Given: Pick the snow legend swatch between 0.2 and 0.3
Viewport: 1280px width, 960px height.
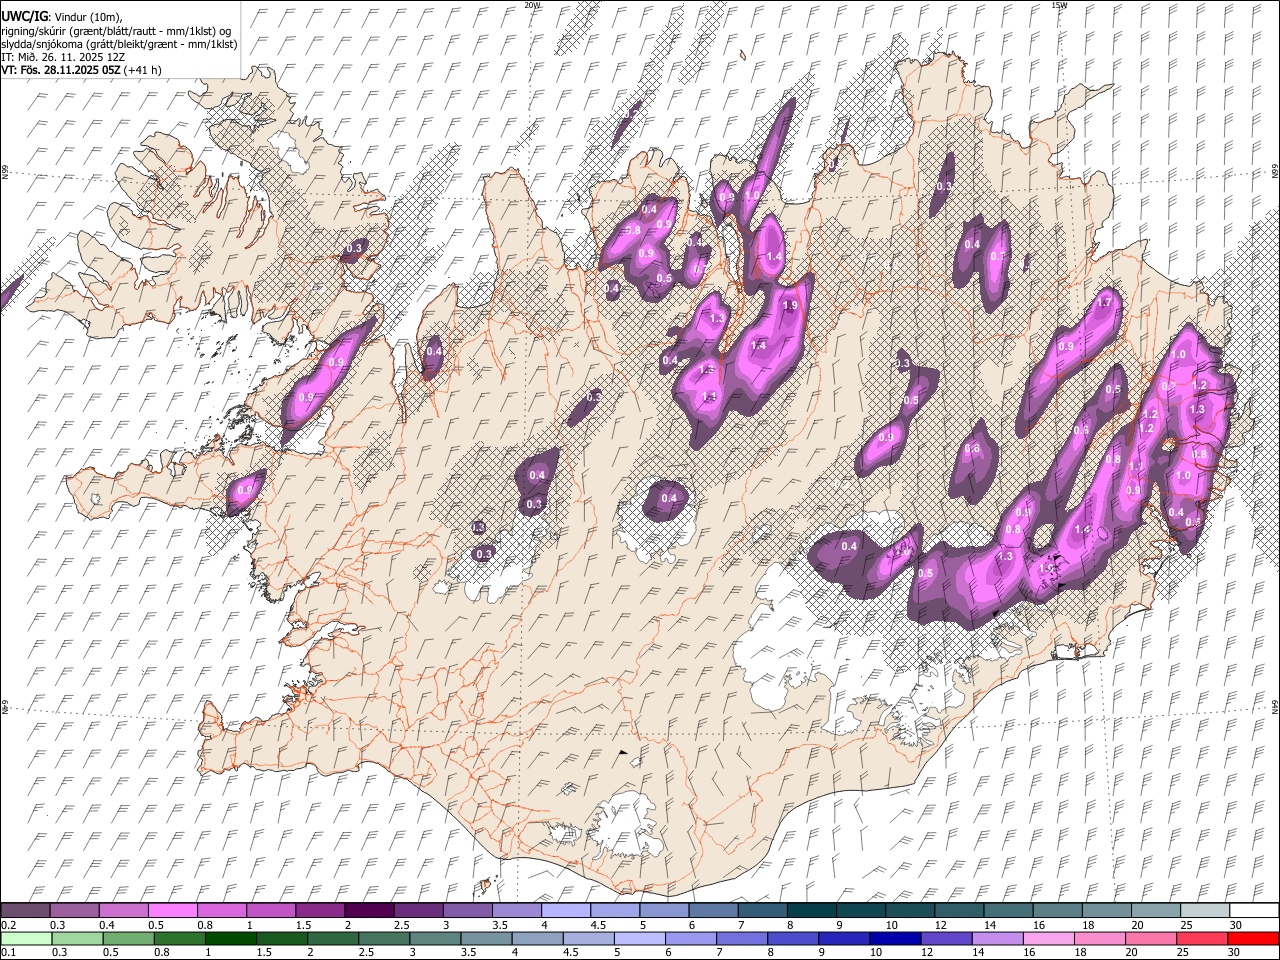Looking at the screenshot, I should click(x=25, y=910).
